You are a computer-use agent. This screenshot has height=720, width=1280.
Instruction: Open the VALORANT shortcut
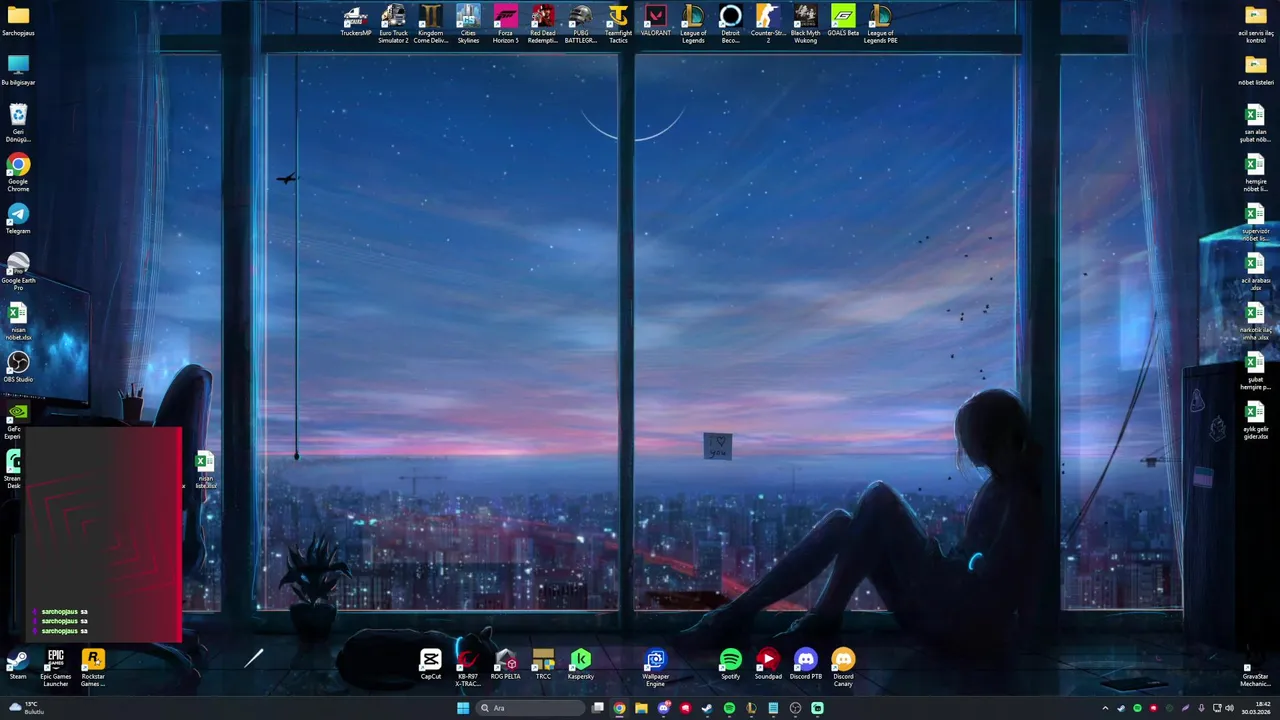point(655,22)
